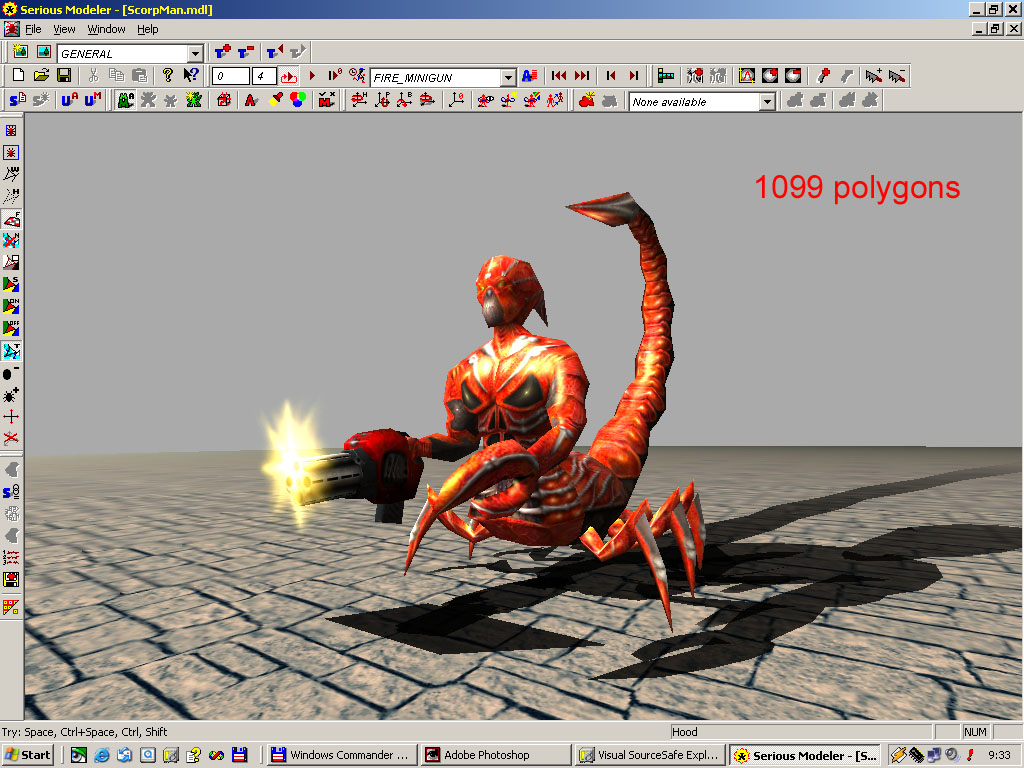
Task: Switch to Adobe Photoshop in the taskbar
Action: 496,755
